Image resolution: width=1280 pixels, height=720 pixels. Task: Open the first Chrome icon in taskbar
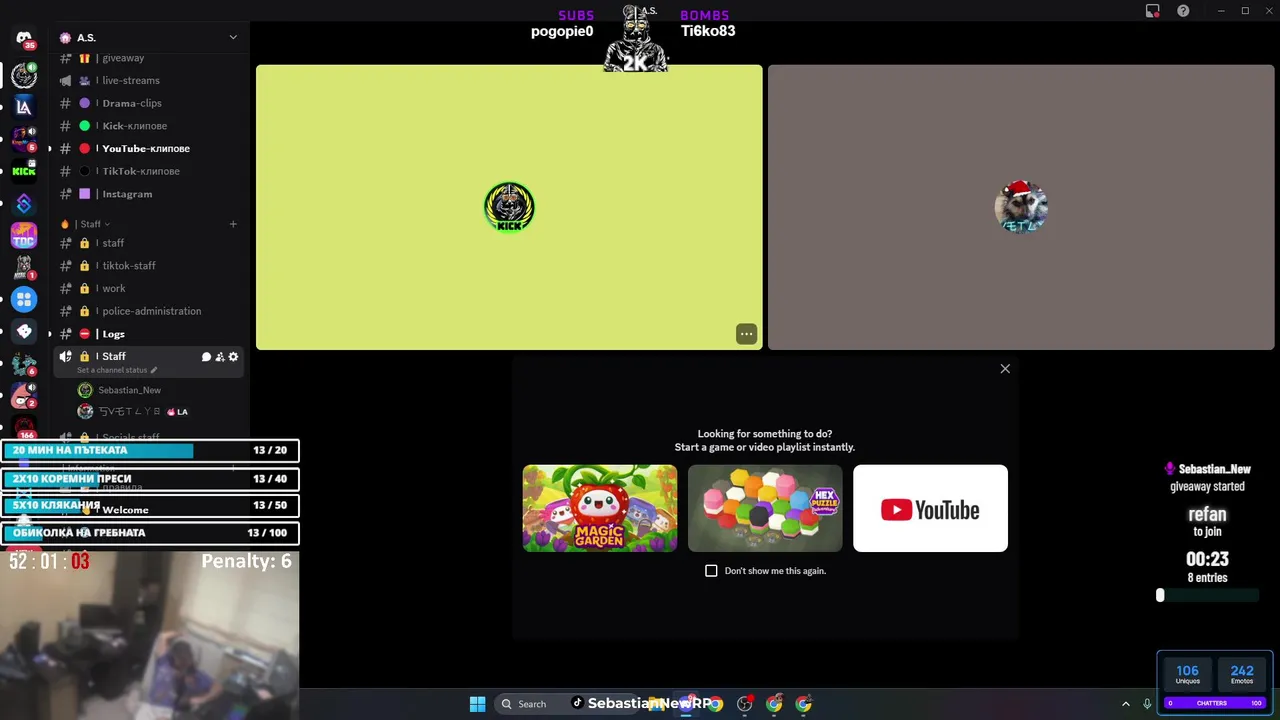[x=715, y=704]
